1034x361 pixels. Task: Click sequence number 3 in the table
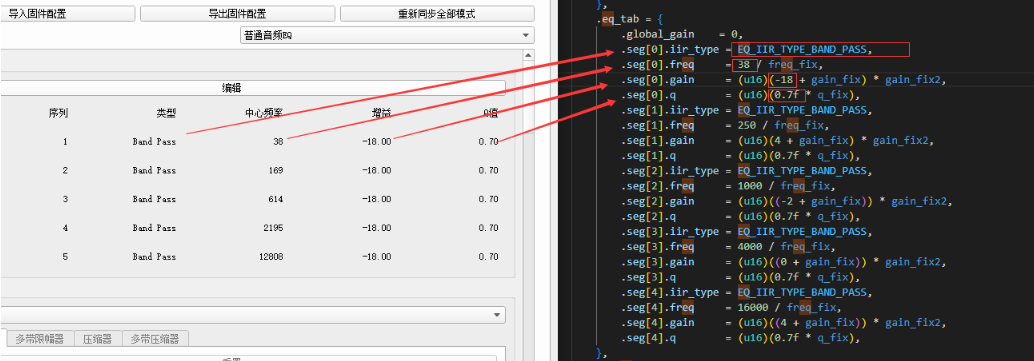tap(65, 199)
